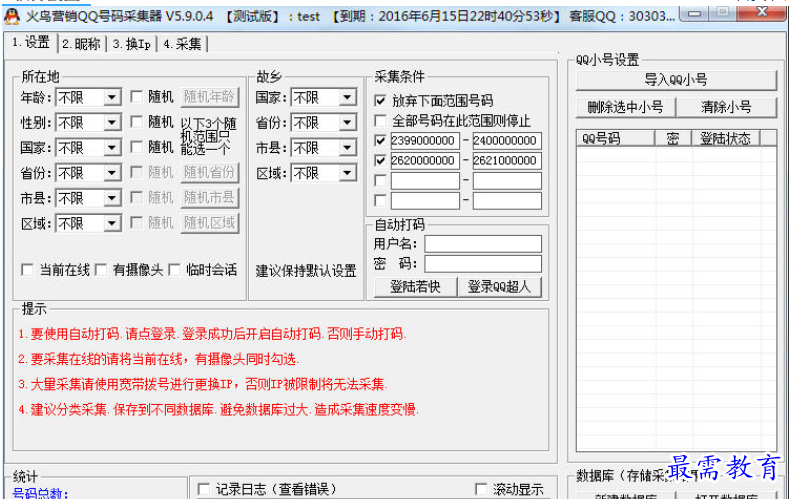Close the 火鸟营销 window
789x499 pixels.
pyautogui.click(x=762, y=13)
